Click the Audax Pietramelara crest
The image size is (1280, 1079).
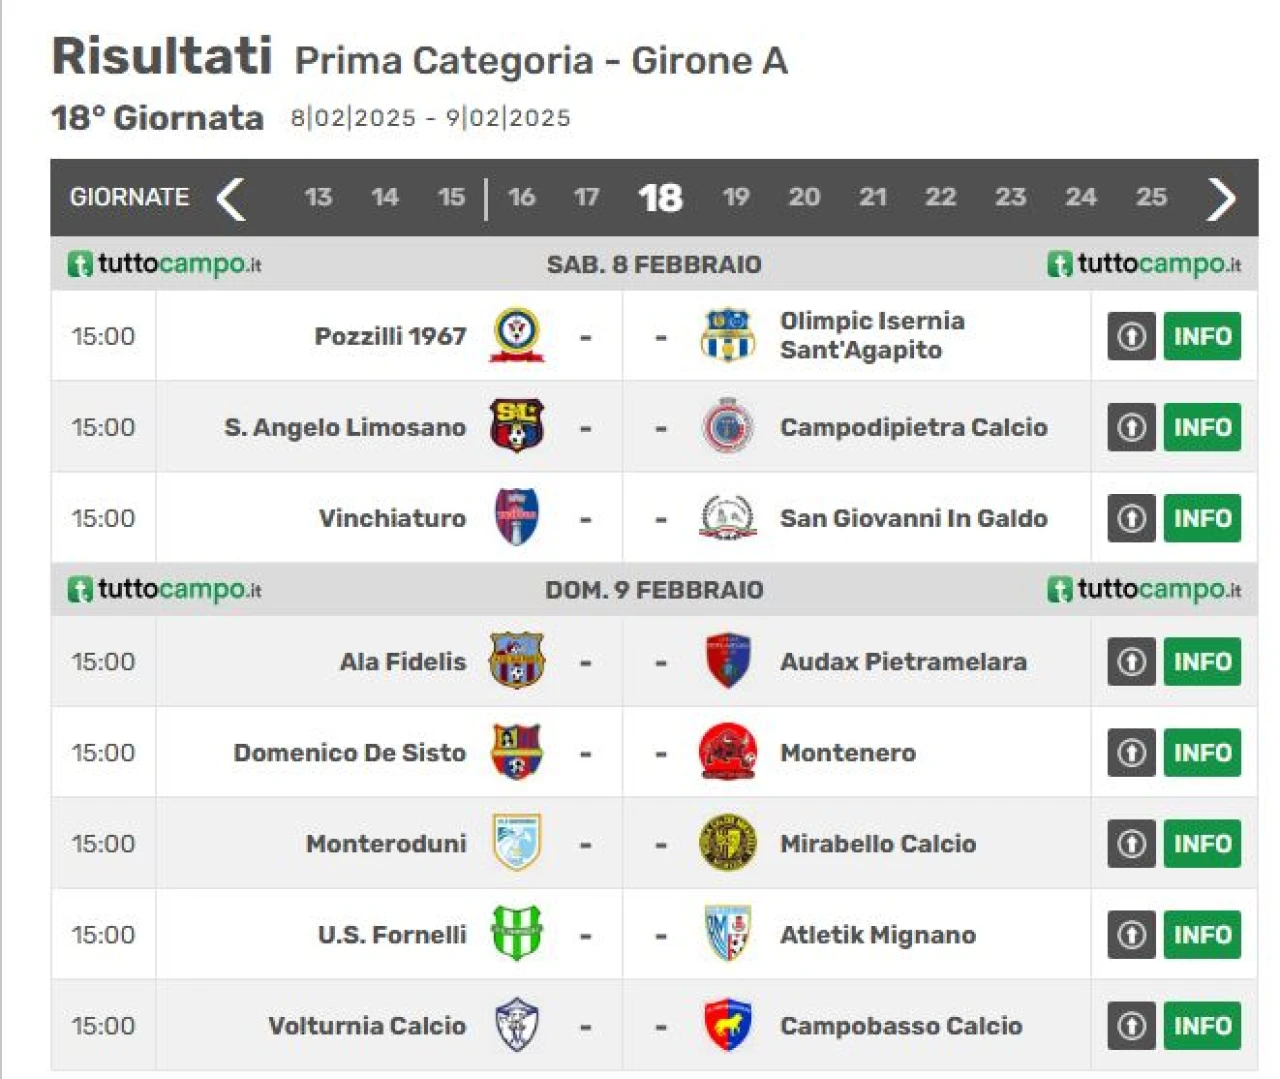click(727, 661)
